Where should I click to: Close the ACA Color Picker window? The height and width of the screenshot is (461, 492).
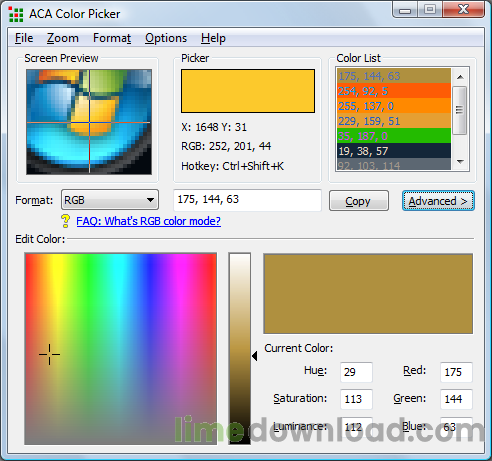pyautogui.click(x=463, y=9)
